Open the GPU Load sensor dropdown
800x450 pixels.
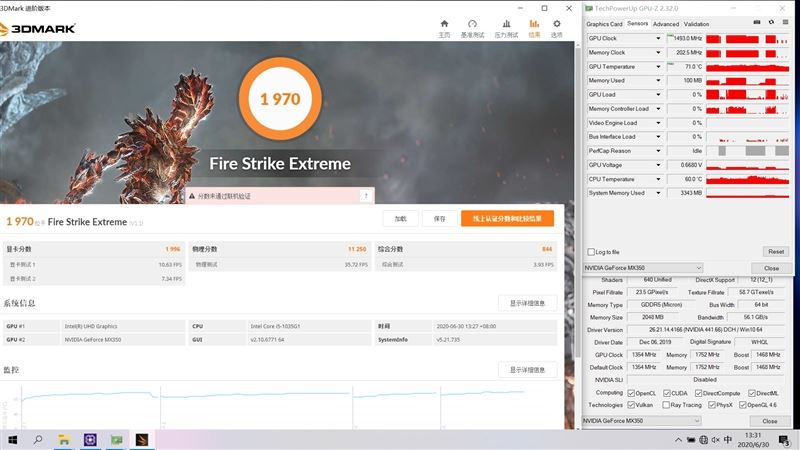coord(658,95)
